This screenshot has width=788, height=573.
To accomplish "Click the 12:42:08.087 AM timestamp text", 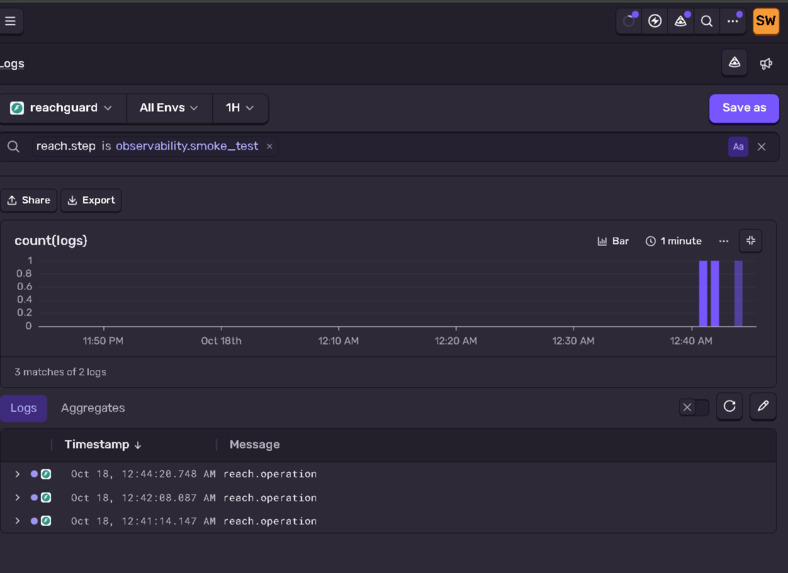I will [143, 498].
